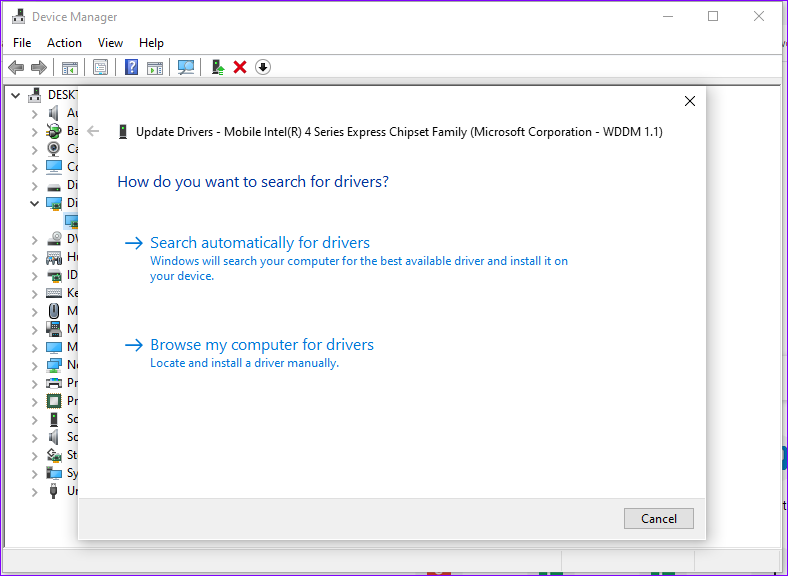Select the DESKT computer root icon

pyautogui.click(x=35, y=94)
